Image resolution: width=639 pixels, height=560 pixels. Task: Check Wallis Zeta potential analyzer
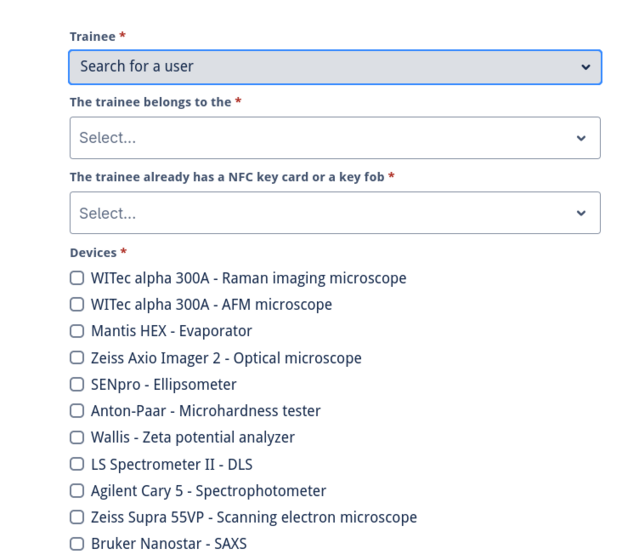(77, 437)
